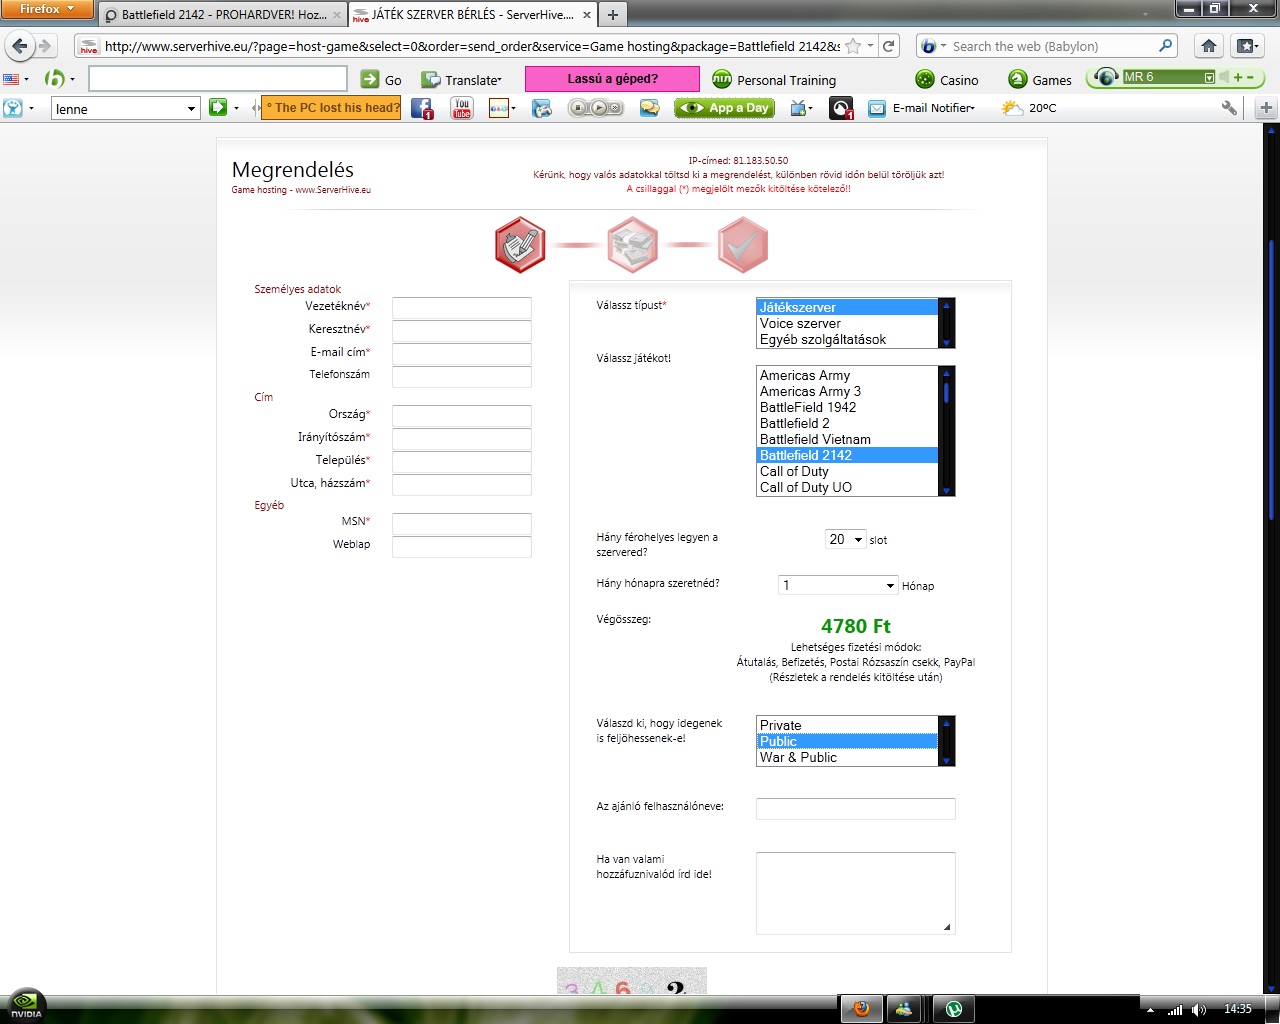Select 'Battlefield 2' game
Viewport: 1280px width, 1024px height.
(x=847, y=423)
